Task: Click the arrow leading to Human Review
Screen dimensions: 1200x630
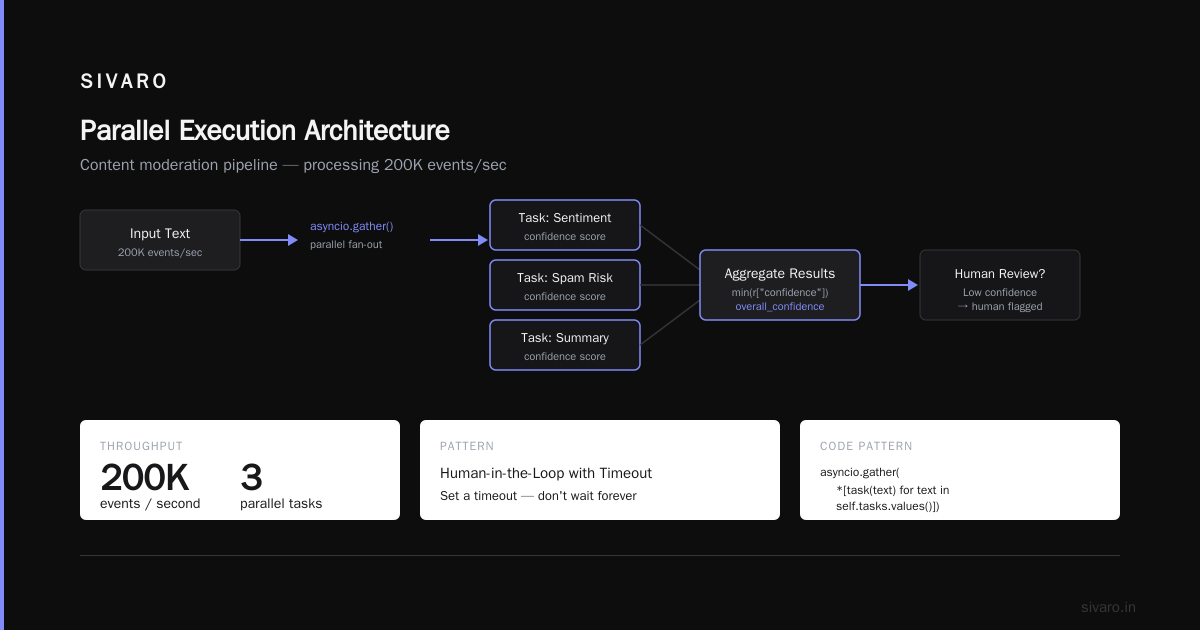Action: pyautogui.click(x=889, y=285)
